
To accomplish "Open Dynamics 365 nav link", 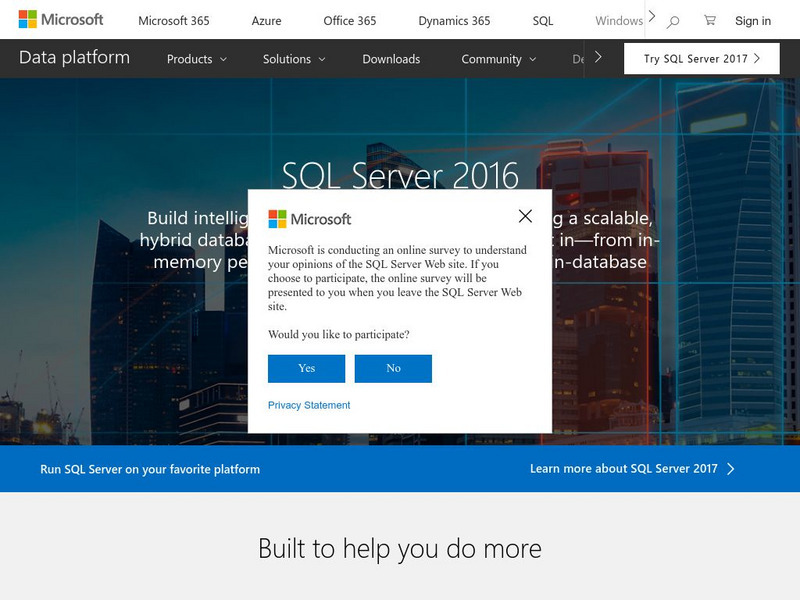I will coord(454,21).
